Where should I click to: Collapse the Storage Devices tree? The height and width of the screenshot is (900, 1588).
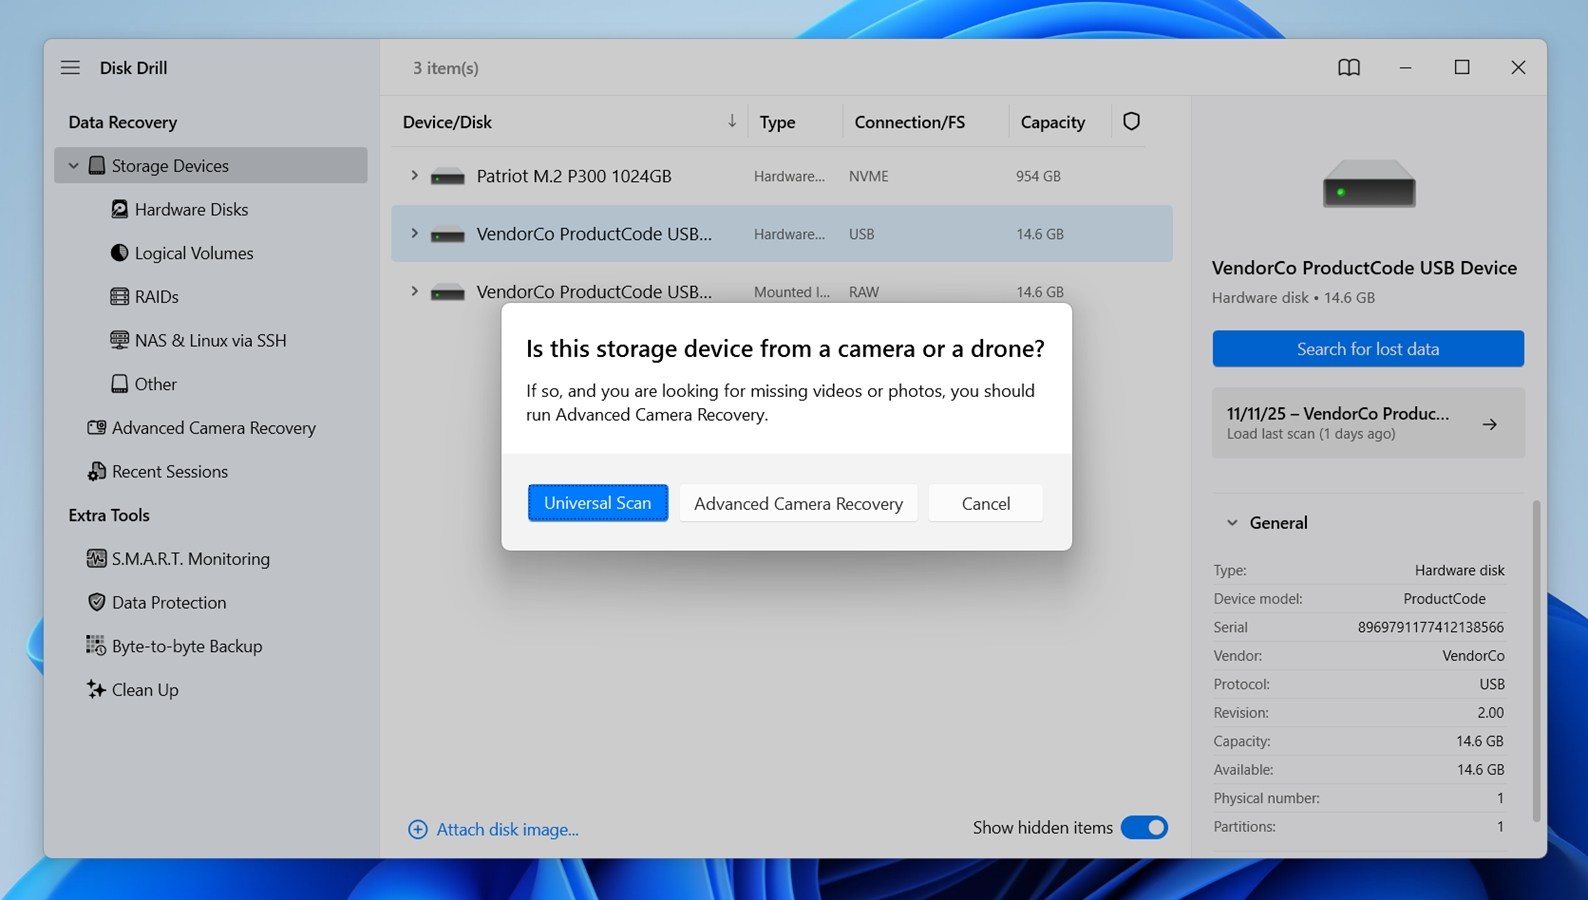(73, 166)
